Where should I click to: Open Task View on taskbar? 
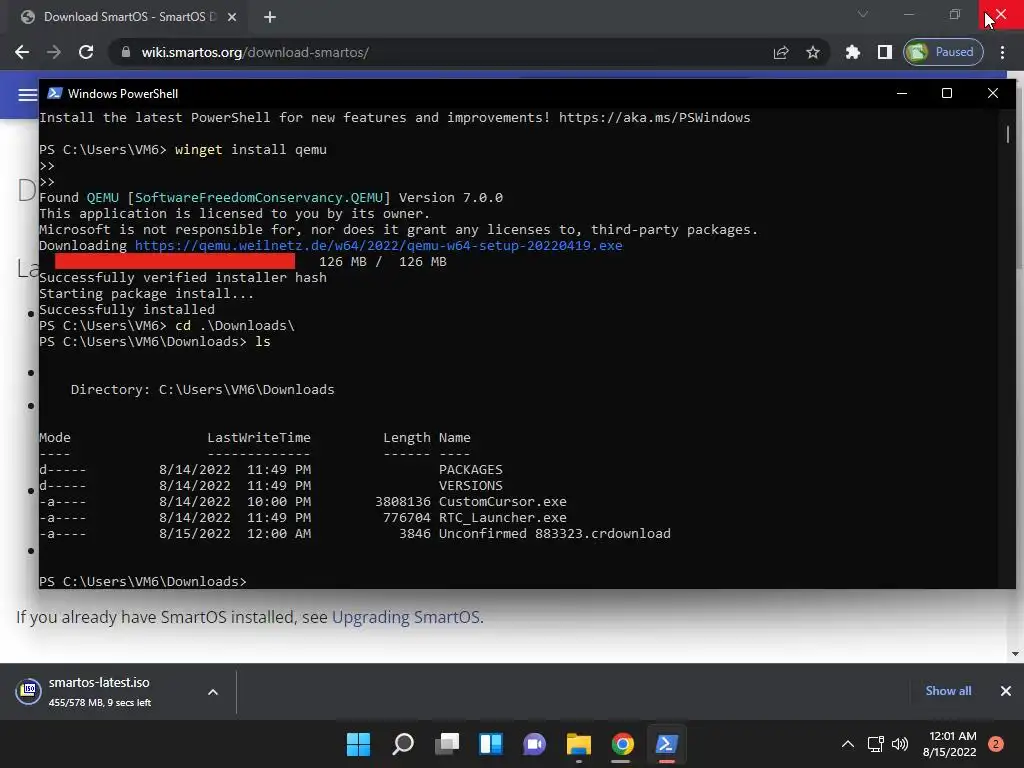coord(447,744)
